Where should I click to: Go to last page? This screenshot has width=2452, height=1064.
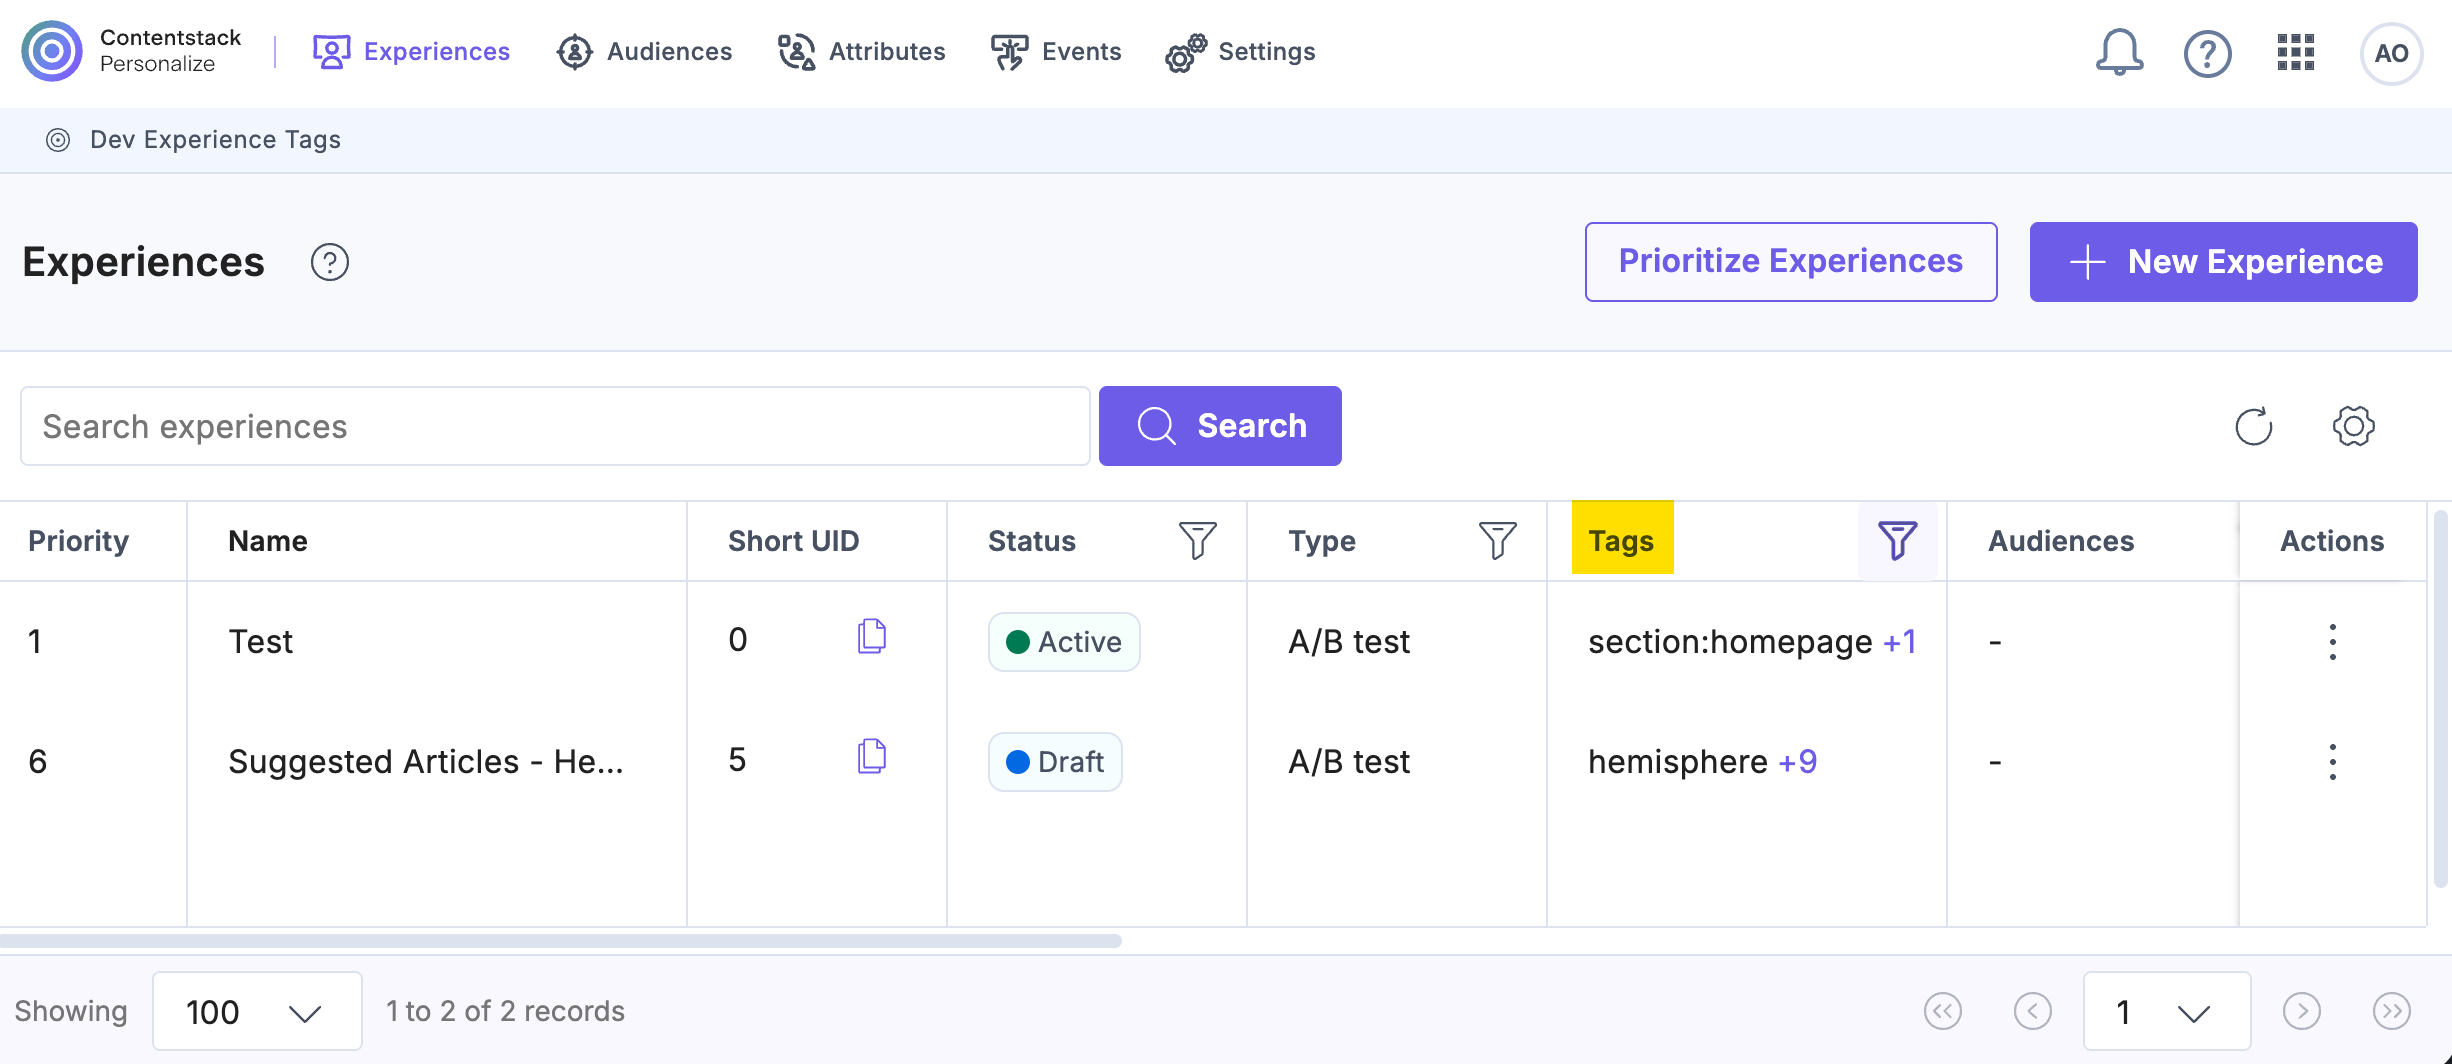2391,1011
